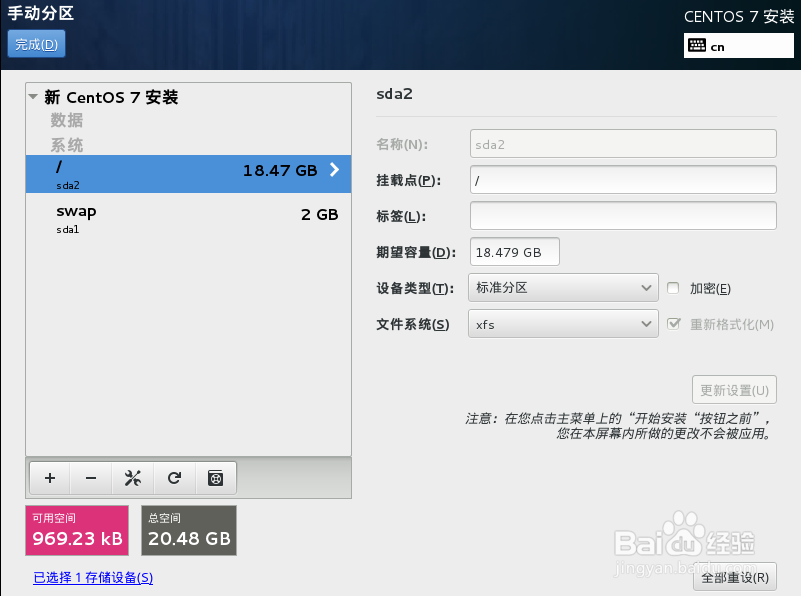Viewport: 801px width, 596px height.
Task: Click the 可用空间 969.23 kB box
Action: [x=77, y=531]
